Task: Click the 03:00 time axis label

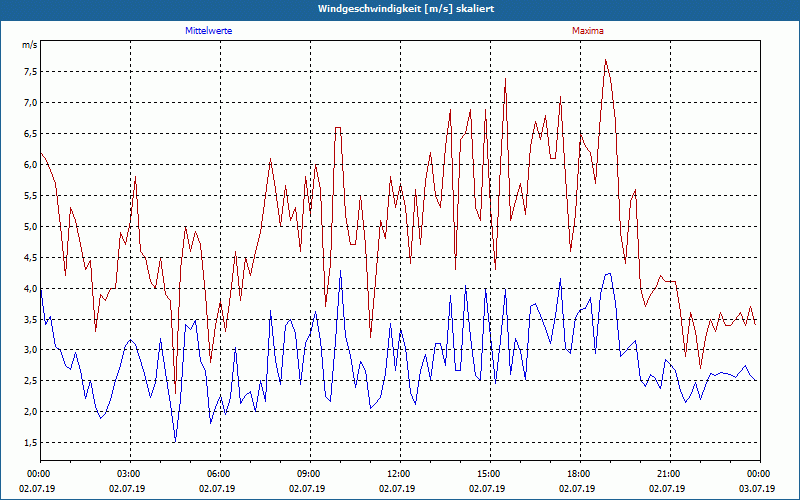Action: click(x=131, y=474)
